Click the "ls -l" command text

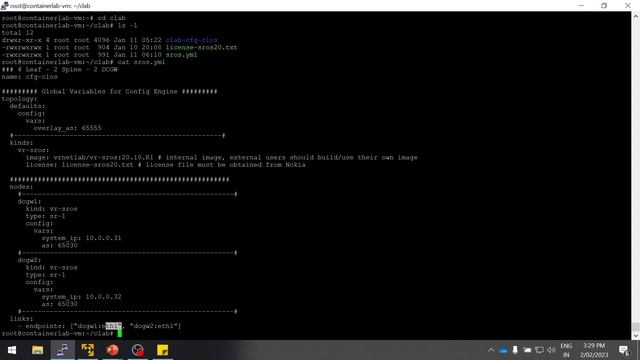(127, 25)
